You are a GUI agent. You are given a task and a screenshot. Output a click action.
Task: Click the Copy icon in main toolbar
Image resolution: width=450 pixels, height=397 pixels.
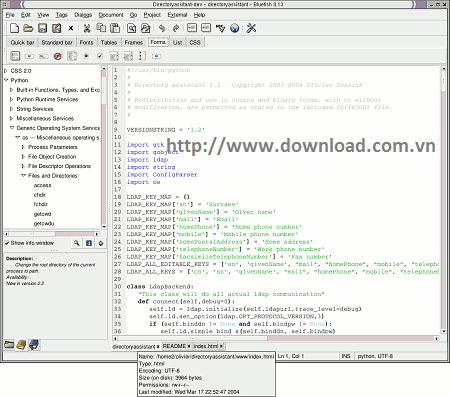coord(101,28)
